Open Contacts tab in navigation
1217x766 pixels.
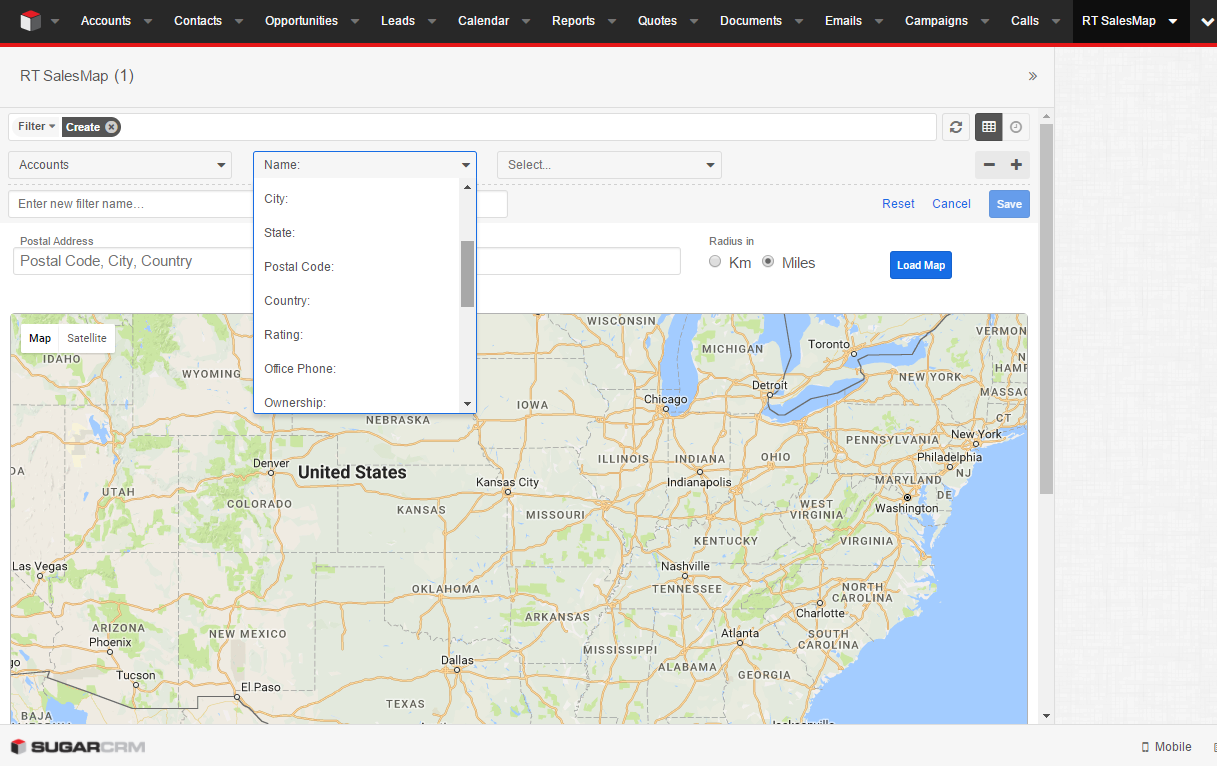[x=198, y=21]
